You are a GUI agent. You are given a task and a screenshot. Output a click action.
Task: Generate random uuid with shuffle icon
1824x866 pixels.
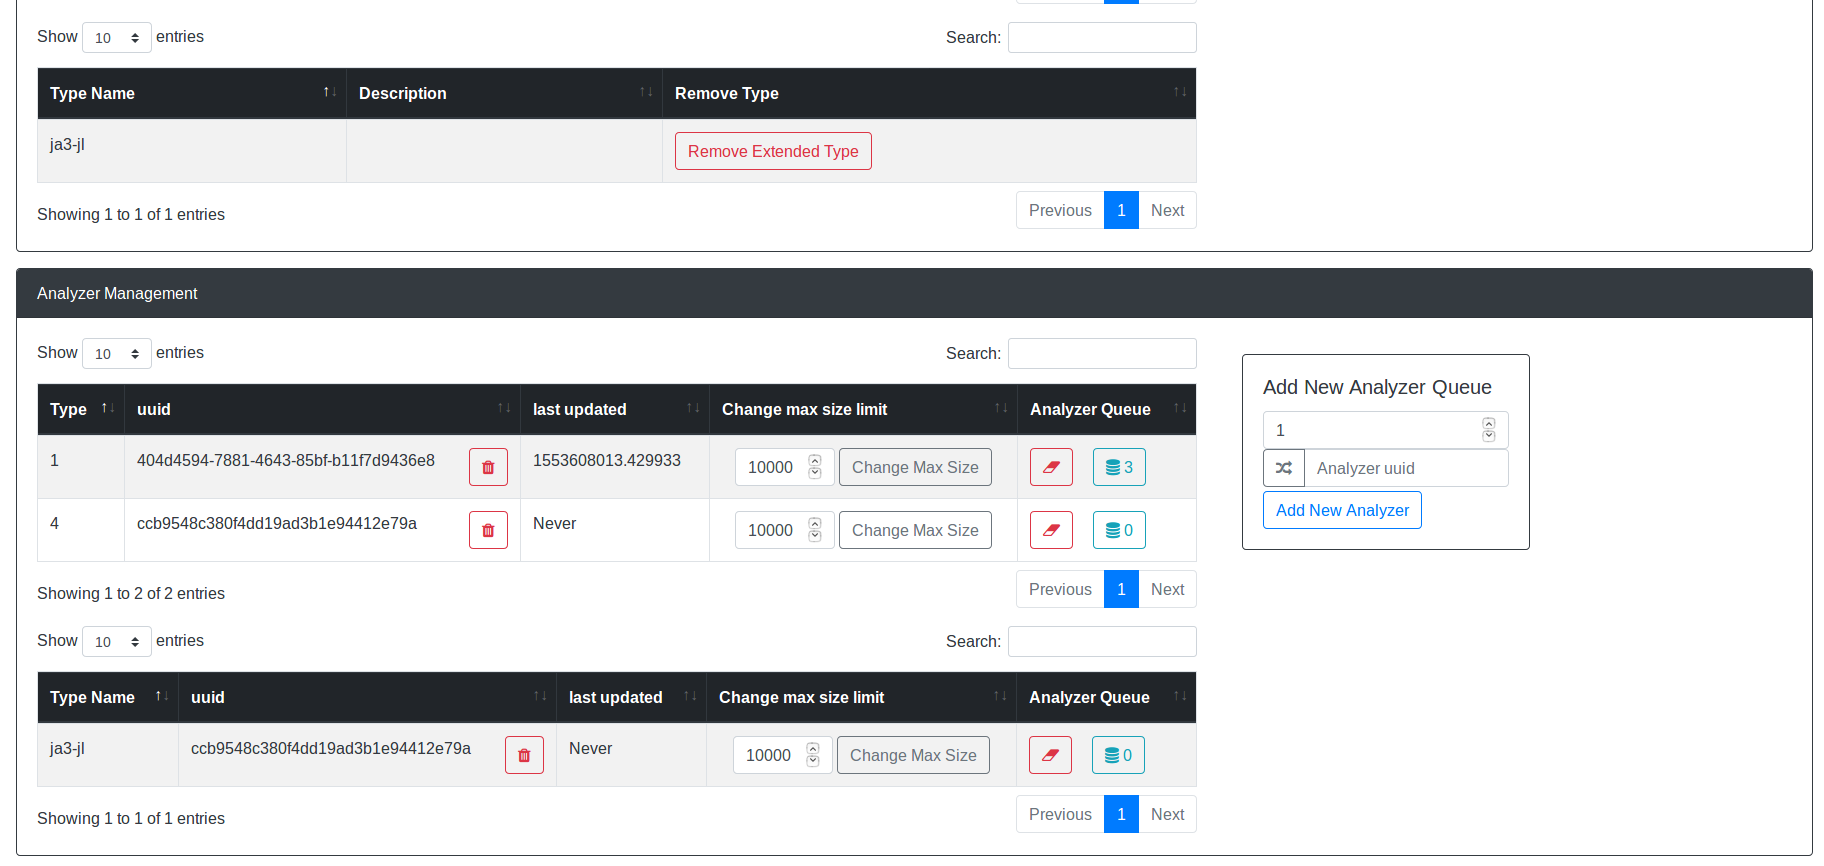pos(1284,468)
